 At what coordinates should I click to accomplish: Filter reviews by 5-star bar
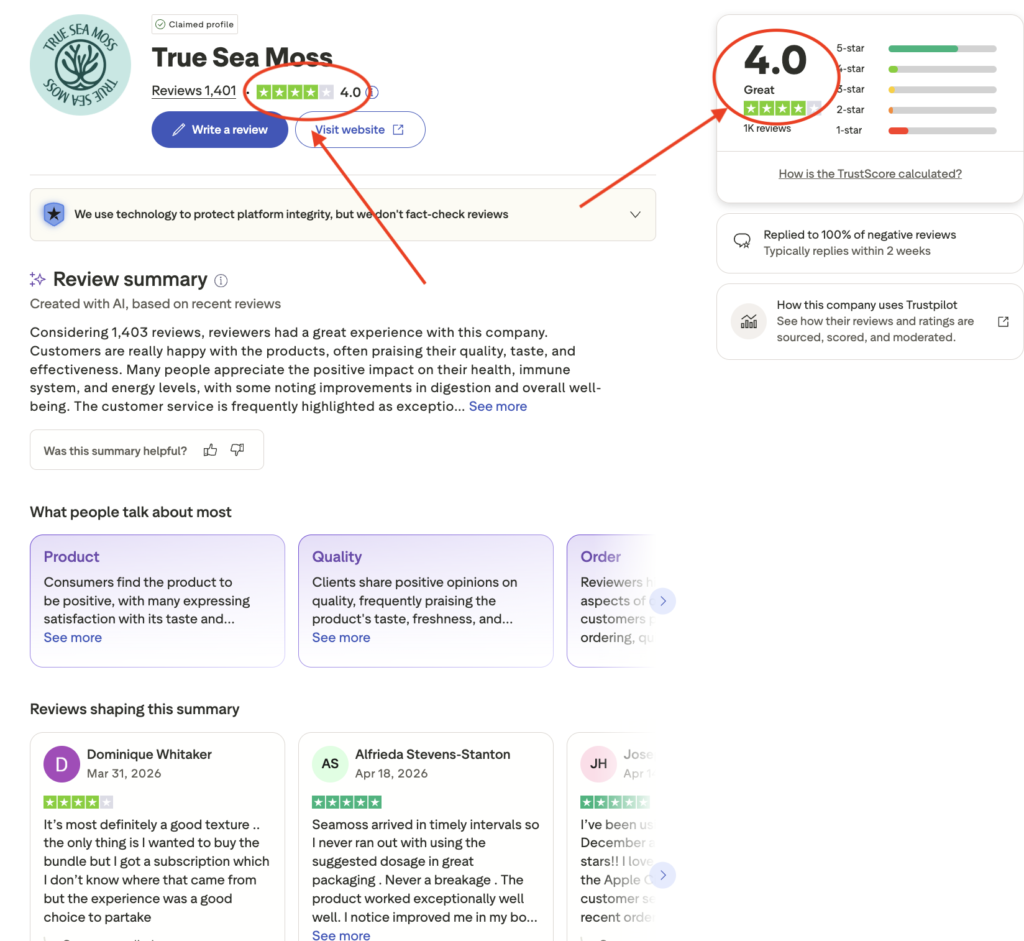coord(942,48)
